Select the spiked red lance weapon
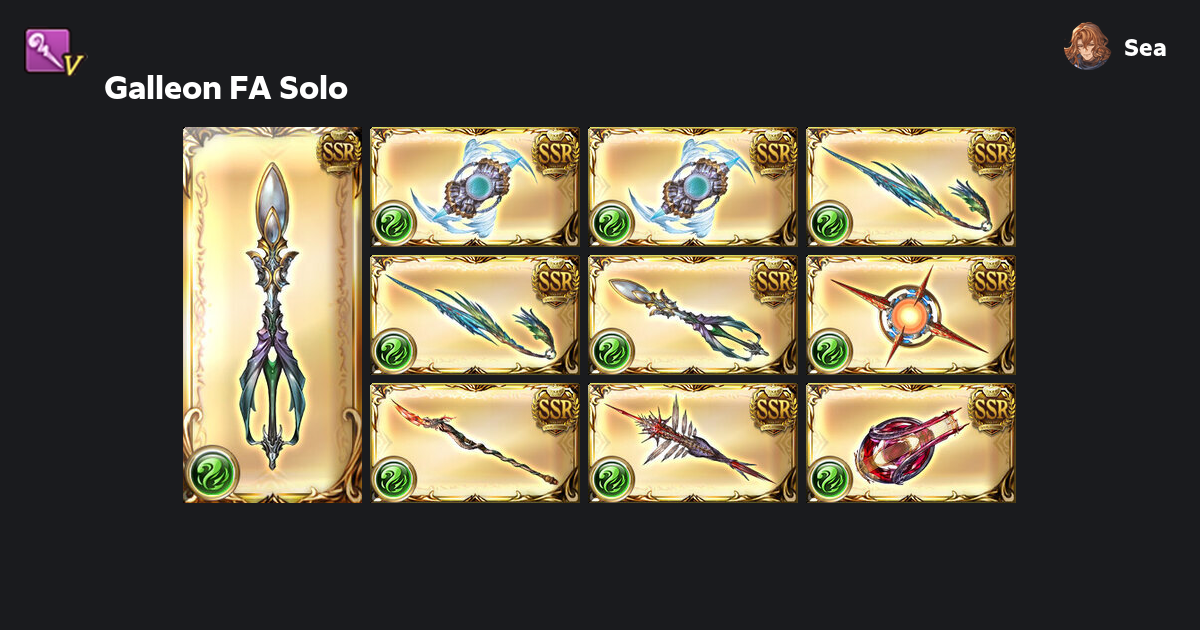The image size is (1200, 630). coord(693,443)
